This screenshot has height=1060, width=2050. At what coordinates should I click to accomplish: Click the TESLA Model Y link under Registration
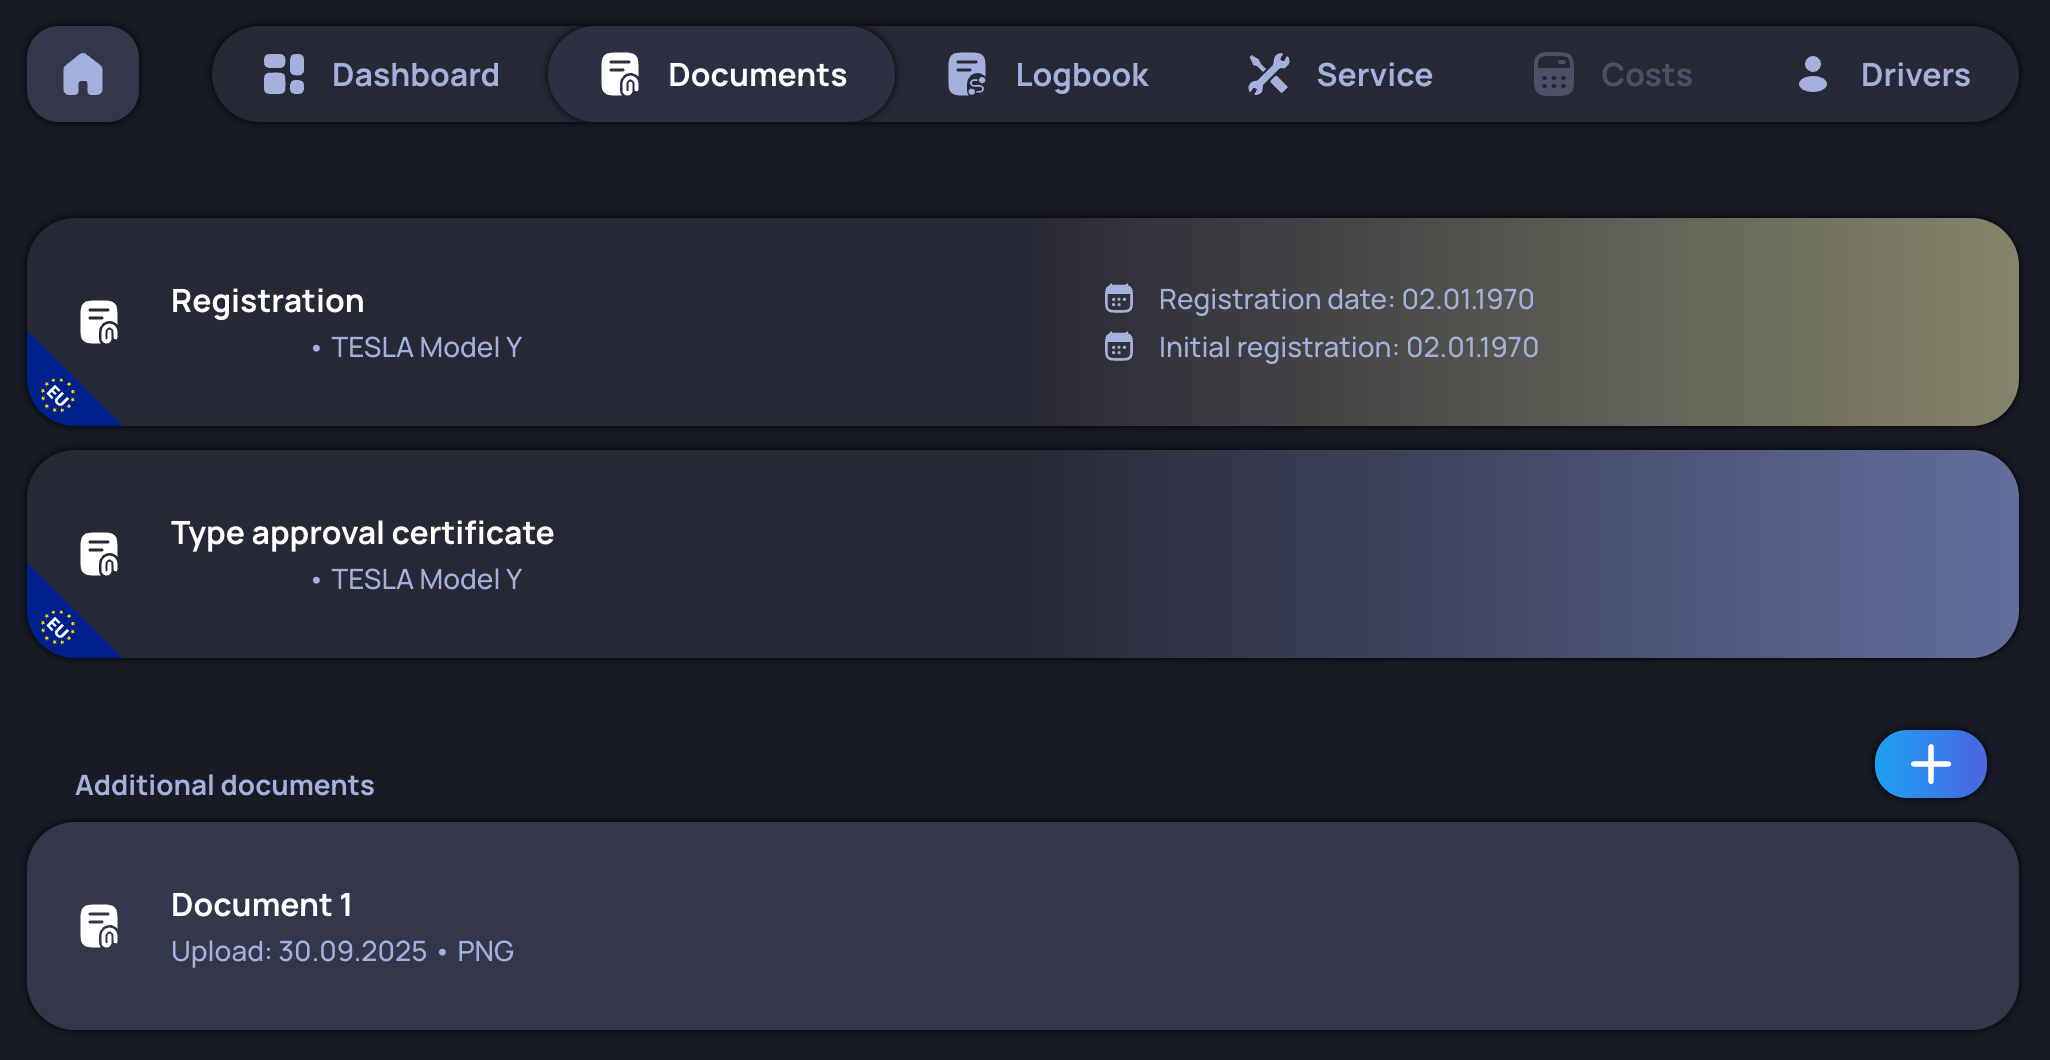coord(426,347)
